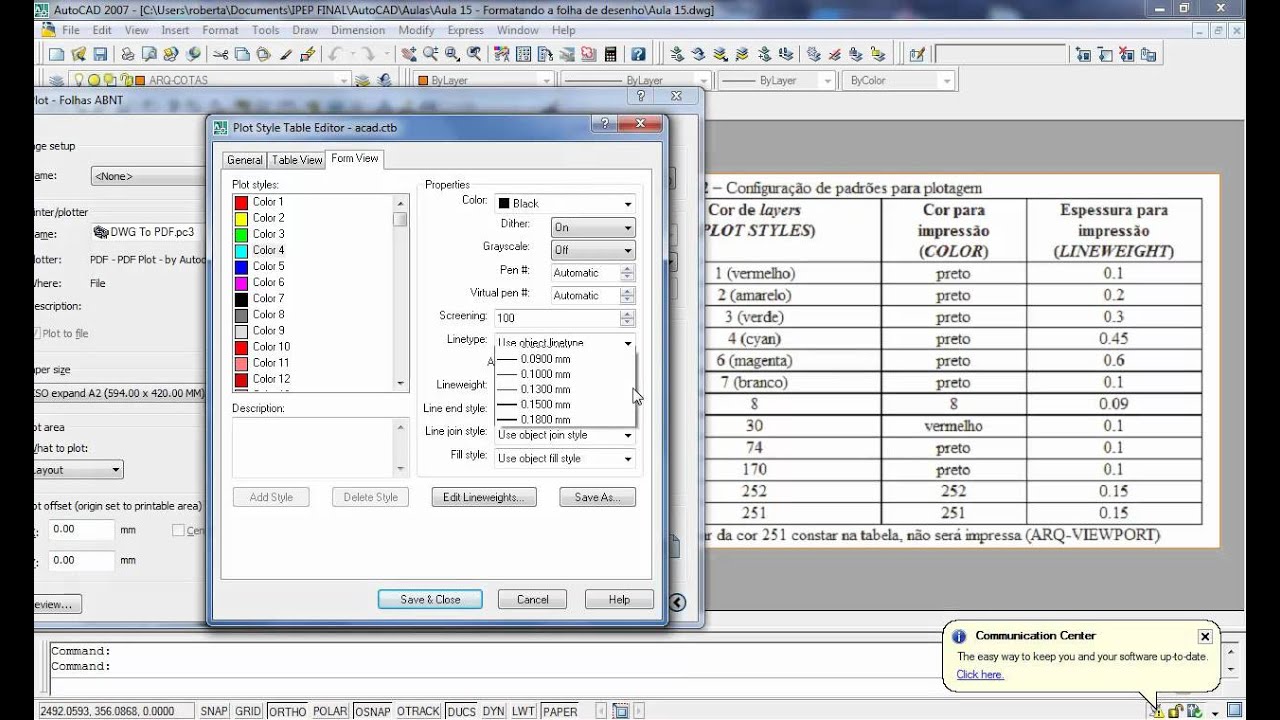
Task: Open the Color dropdown showing Black
Action: 565,203
